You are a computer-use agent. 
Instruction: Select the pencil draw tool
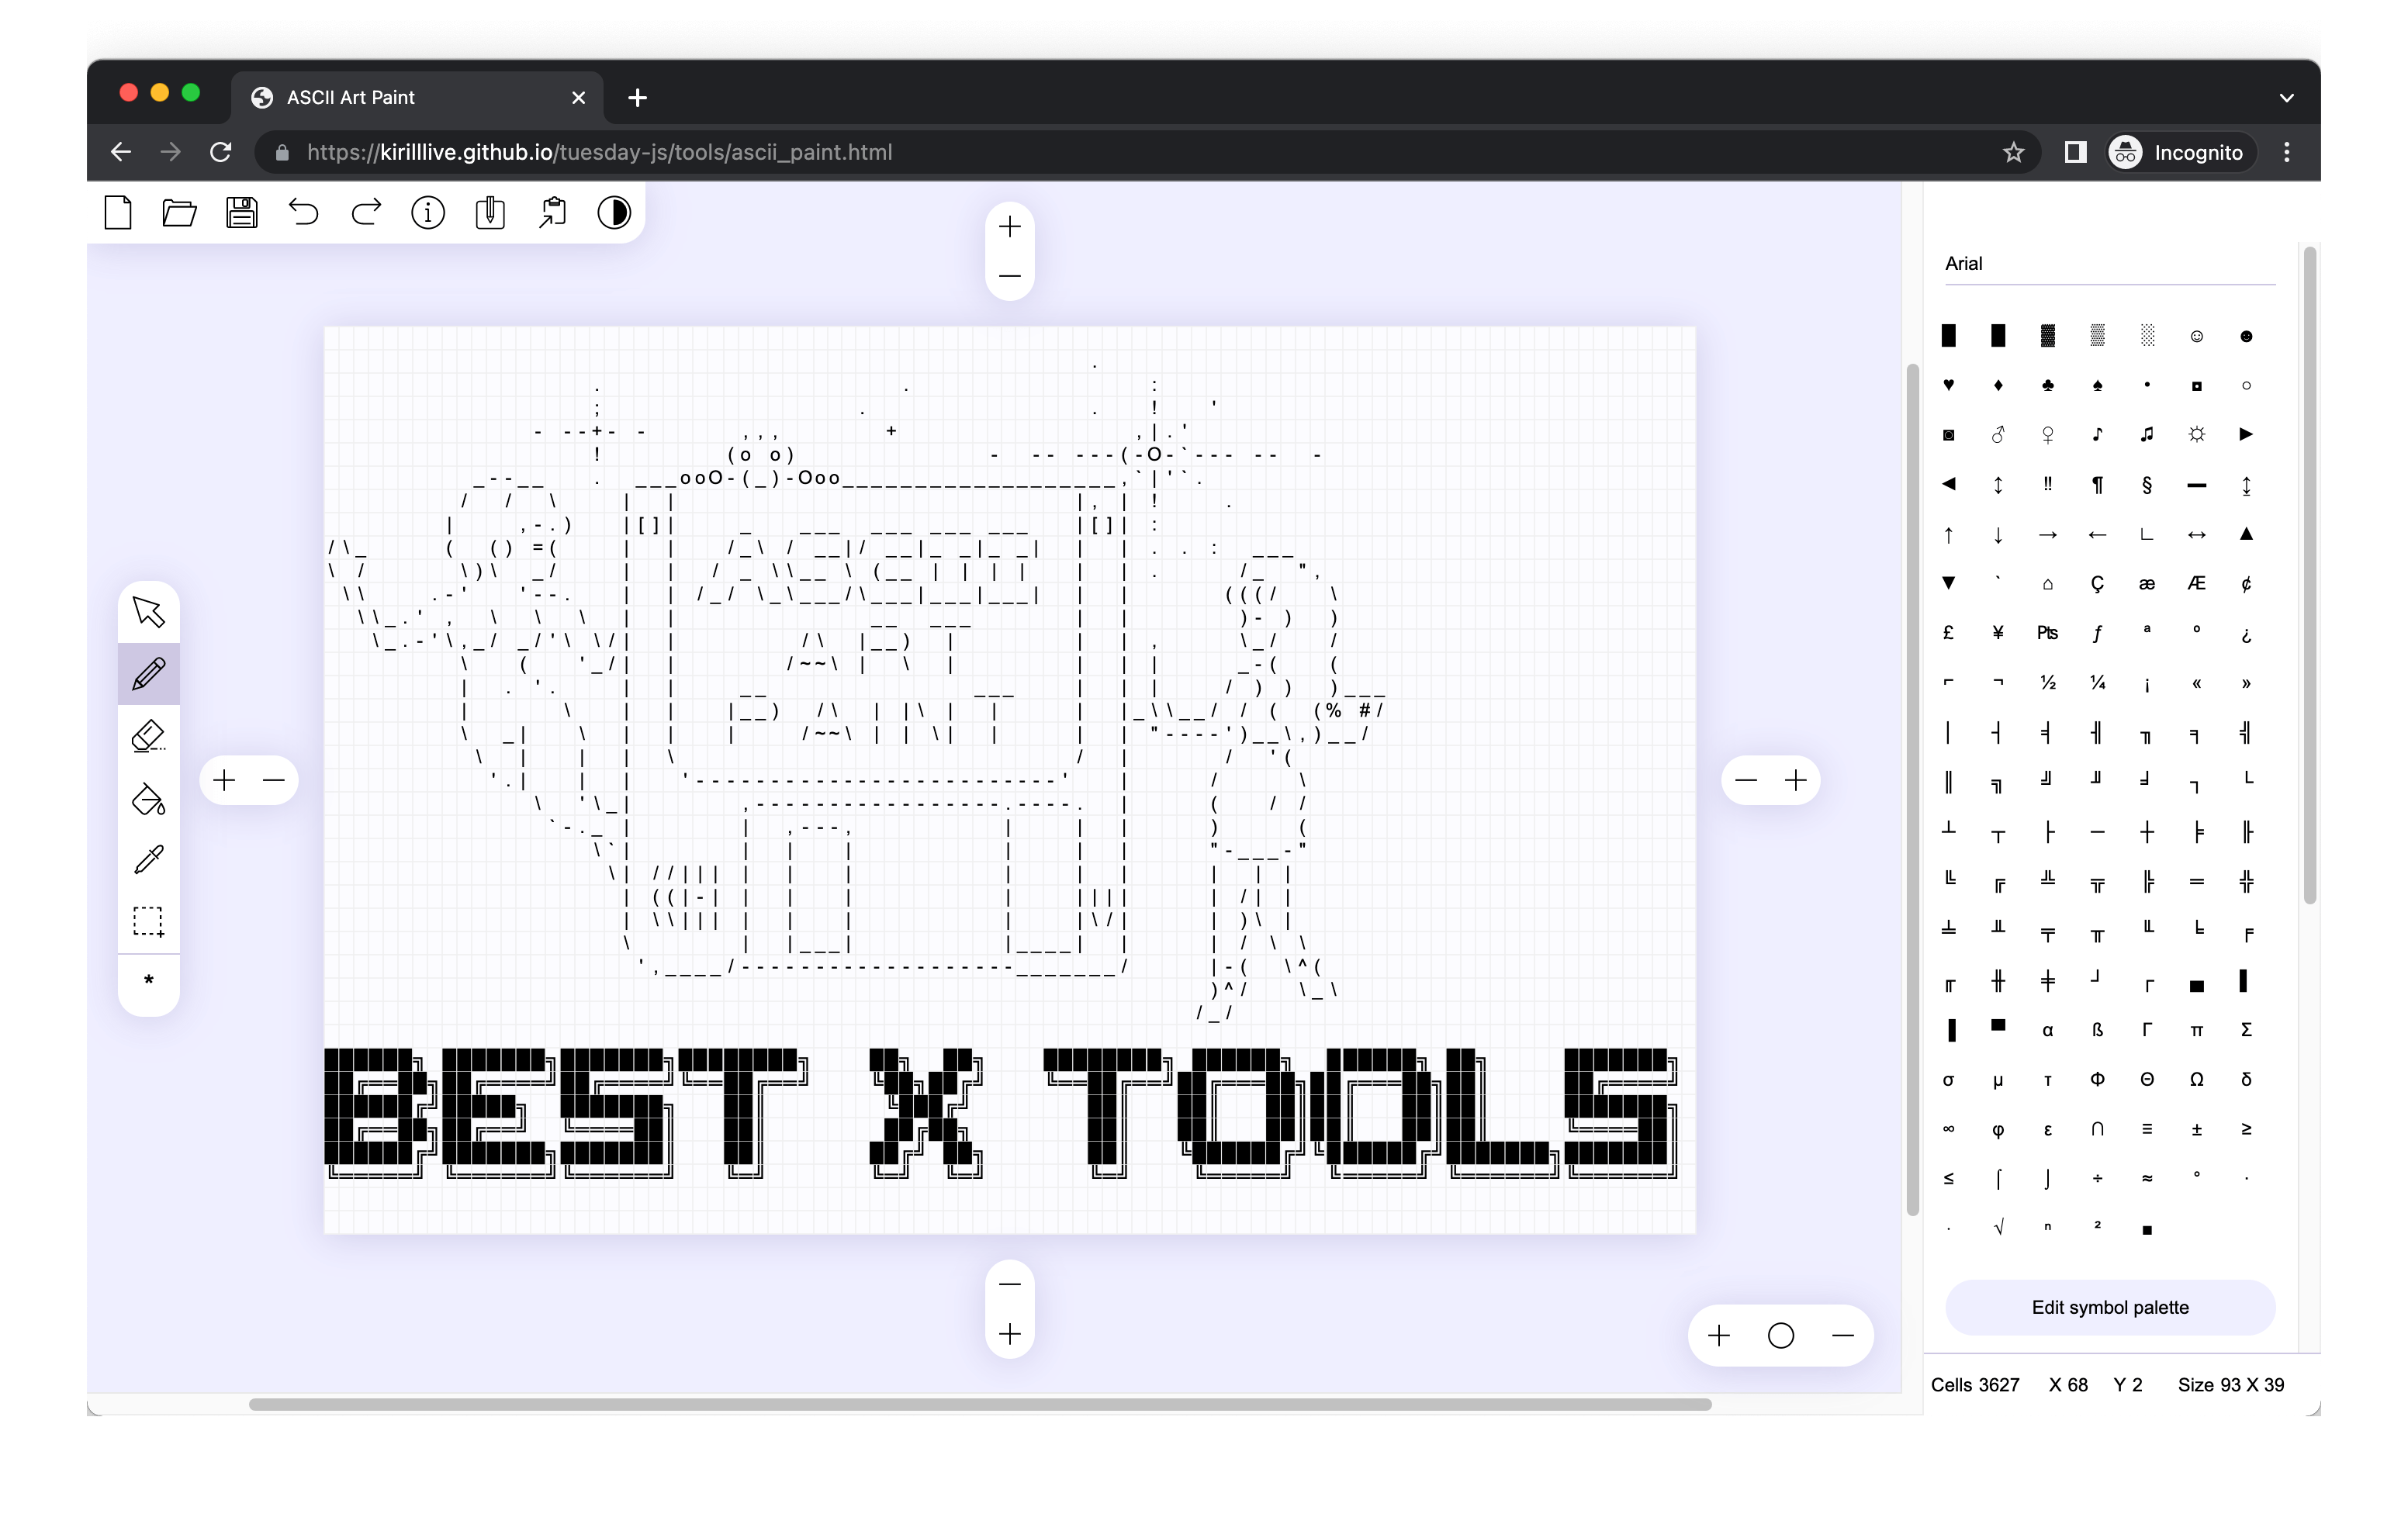[x=149, y=673]
